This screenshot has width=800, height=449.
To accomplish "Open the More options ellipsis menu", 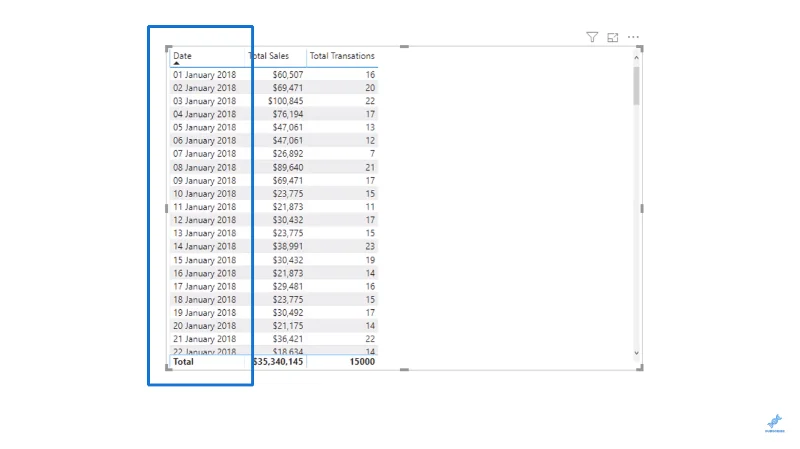I will coord(633,37).
